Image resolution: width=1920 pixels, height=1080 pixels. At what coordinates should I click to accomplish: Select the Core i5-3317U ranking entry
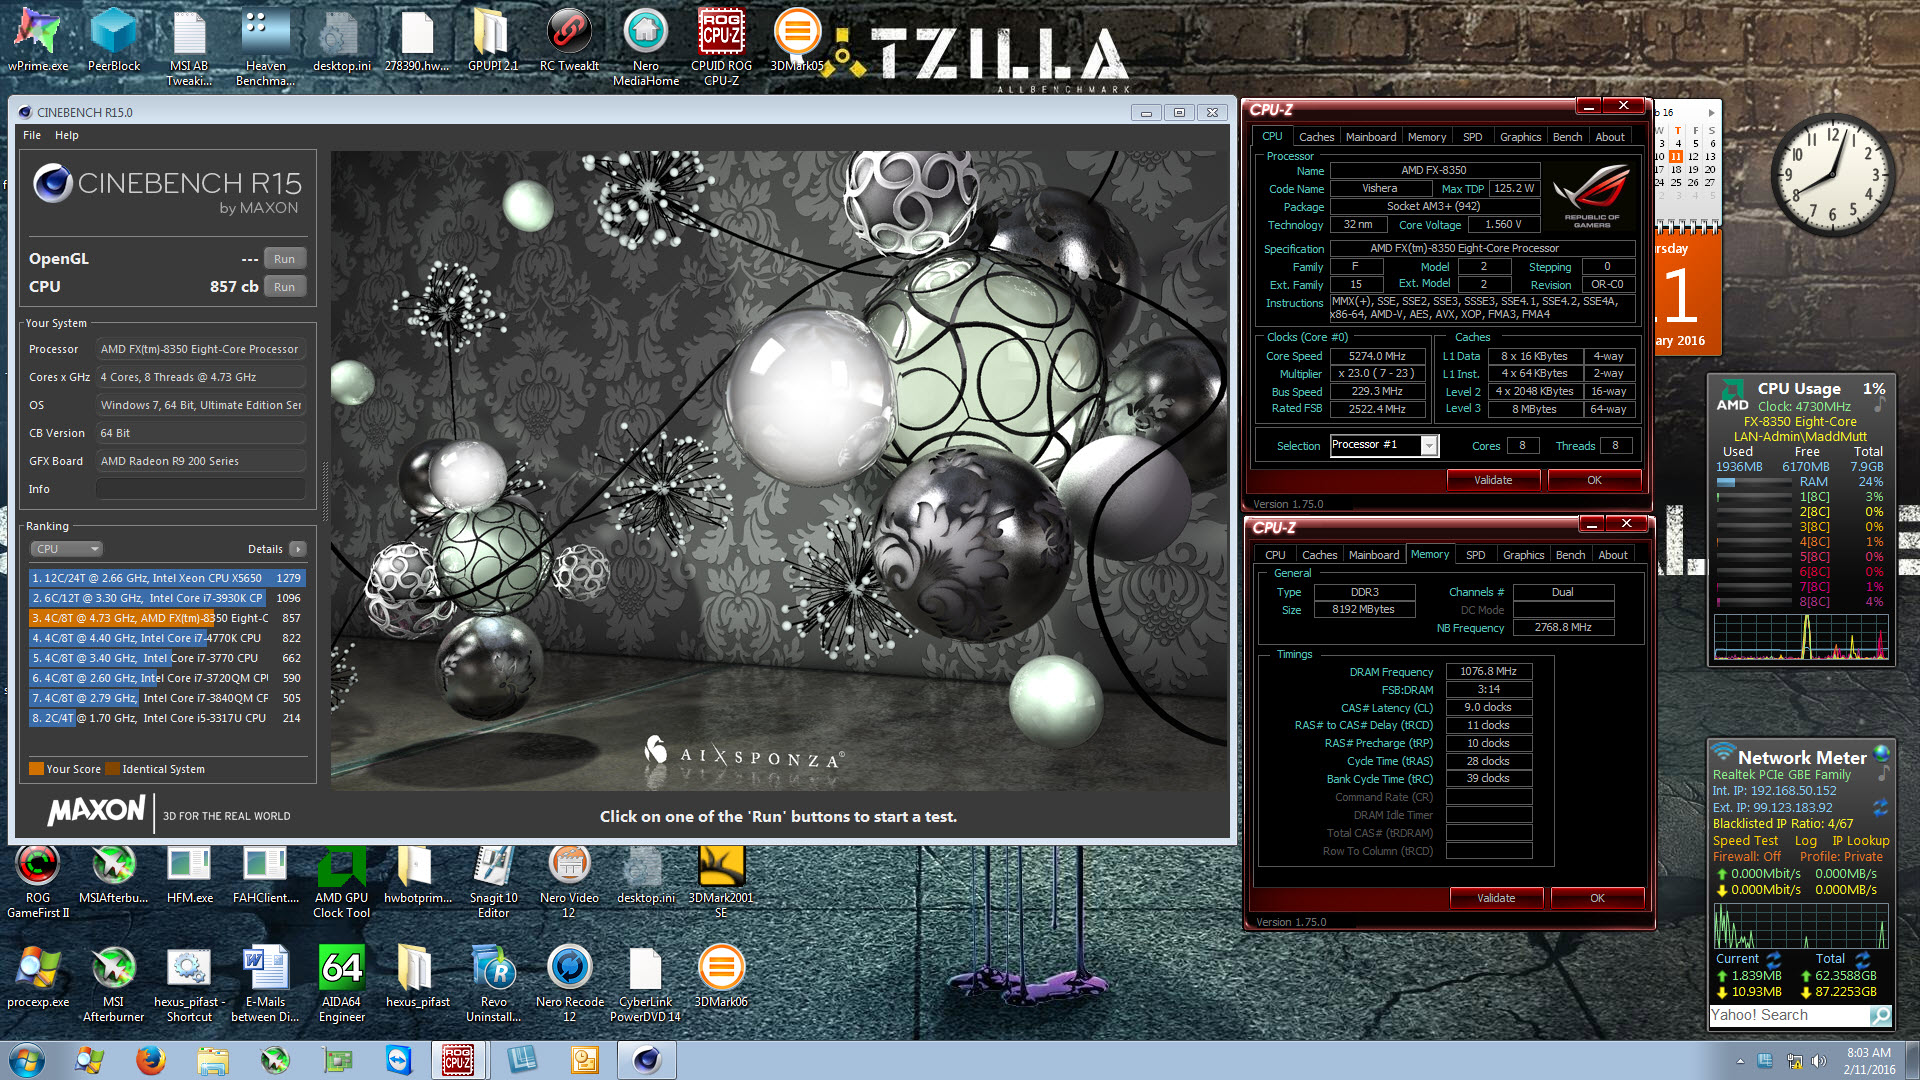click(x=167, y=718)
